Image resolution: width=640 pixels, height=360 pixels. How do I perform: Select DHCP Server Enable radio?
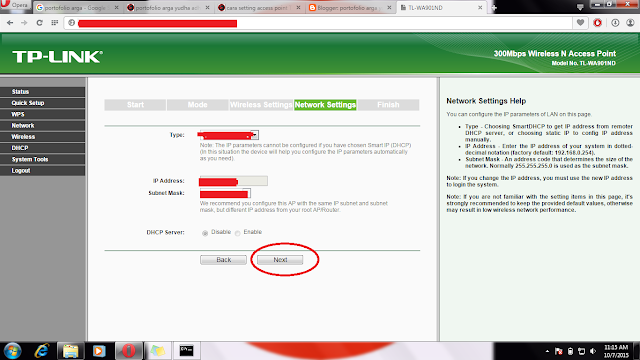[x=238, y=233]
